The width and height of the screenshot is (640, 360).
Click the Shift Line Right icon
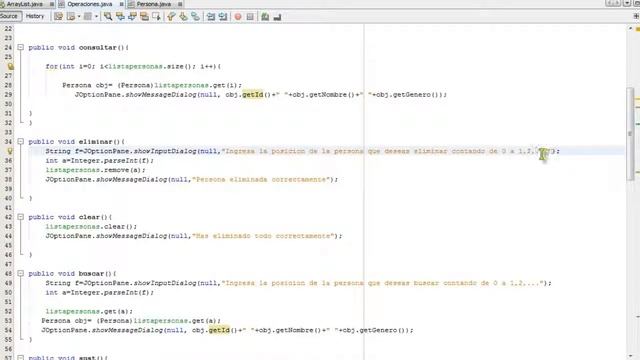tap(223, 17)
